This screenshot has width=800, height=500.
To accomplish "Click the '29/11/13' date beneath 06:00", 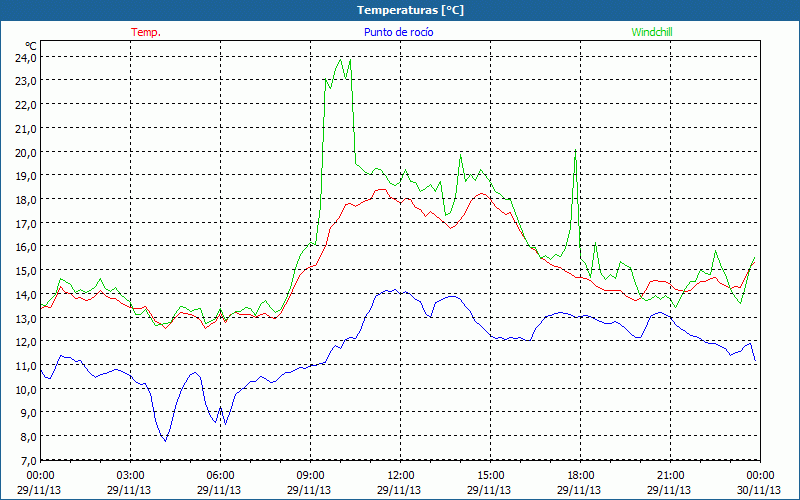I will click(x=219, y=490).
